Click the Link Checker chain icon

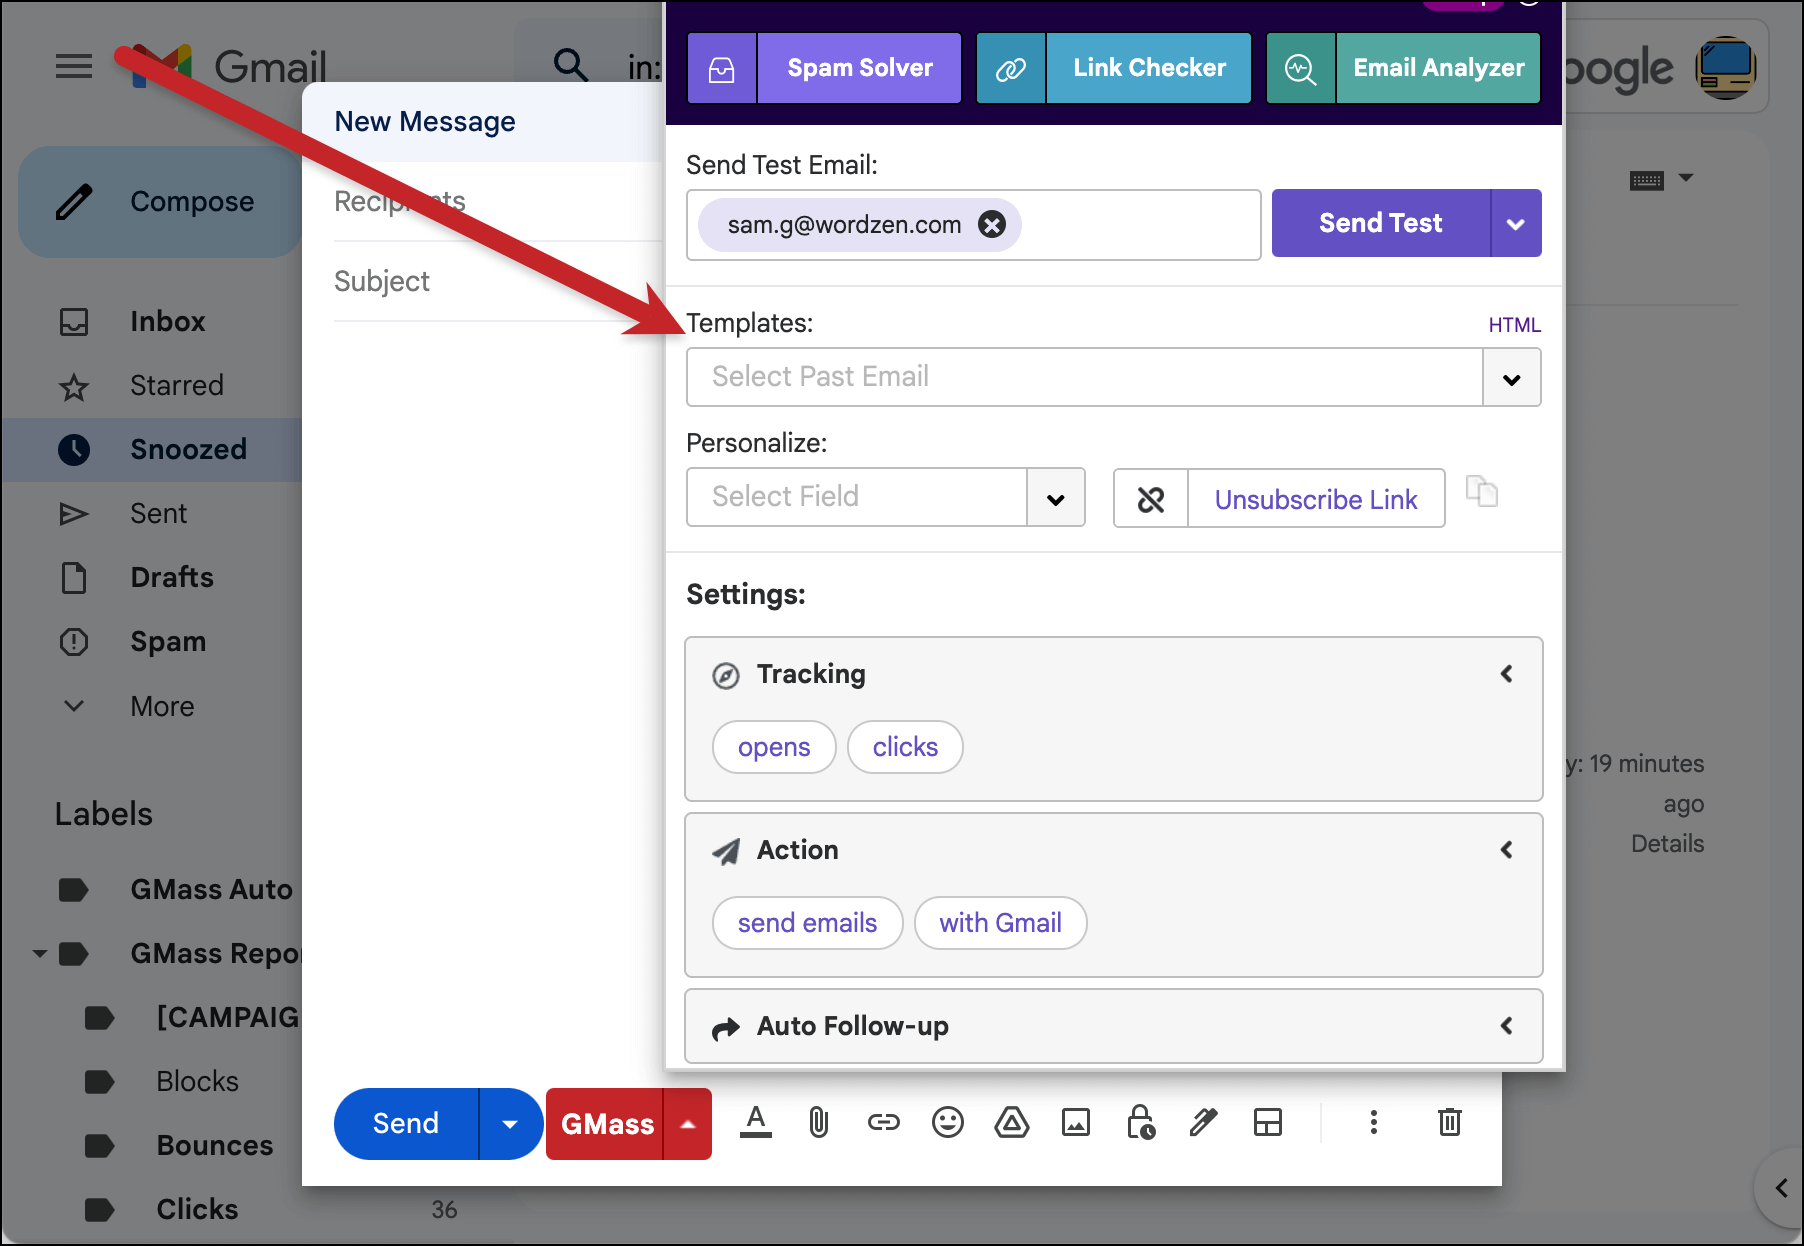tap(1011, 68)
